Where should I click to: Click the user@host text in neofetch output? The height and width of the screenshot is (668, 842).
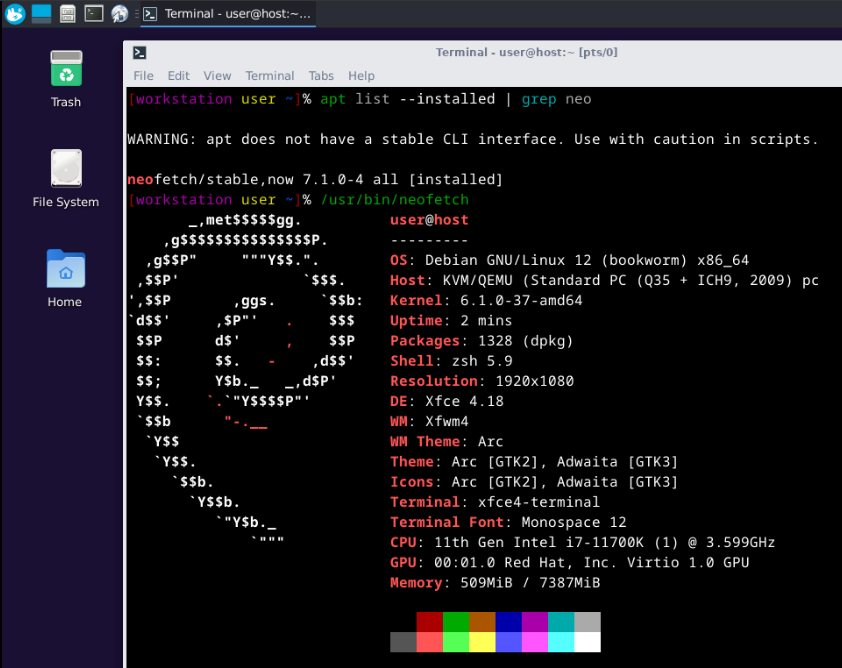click(429, 220)
